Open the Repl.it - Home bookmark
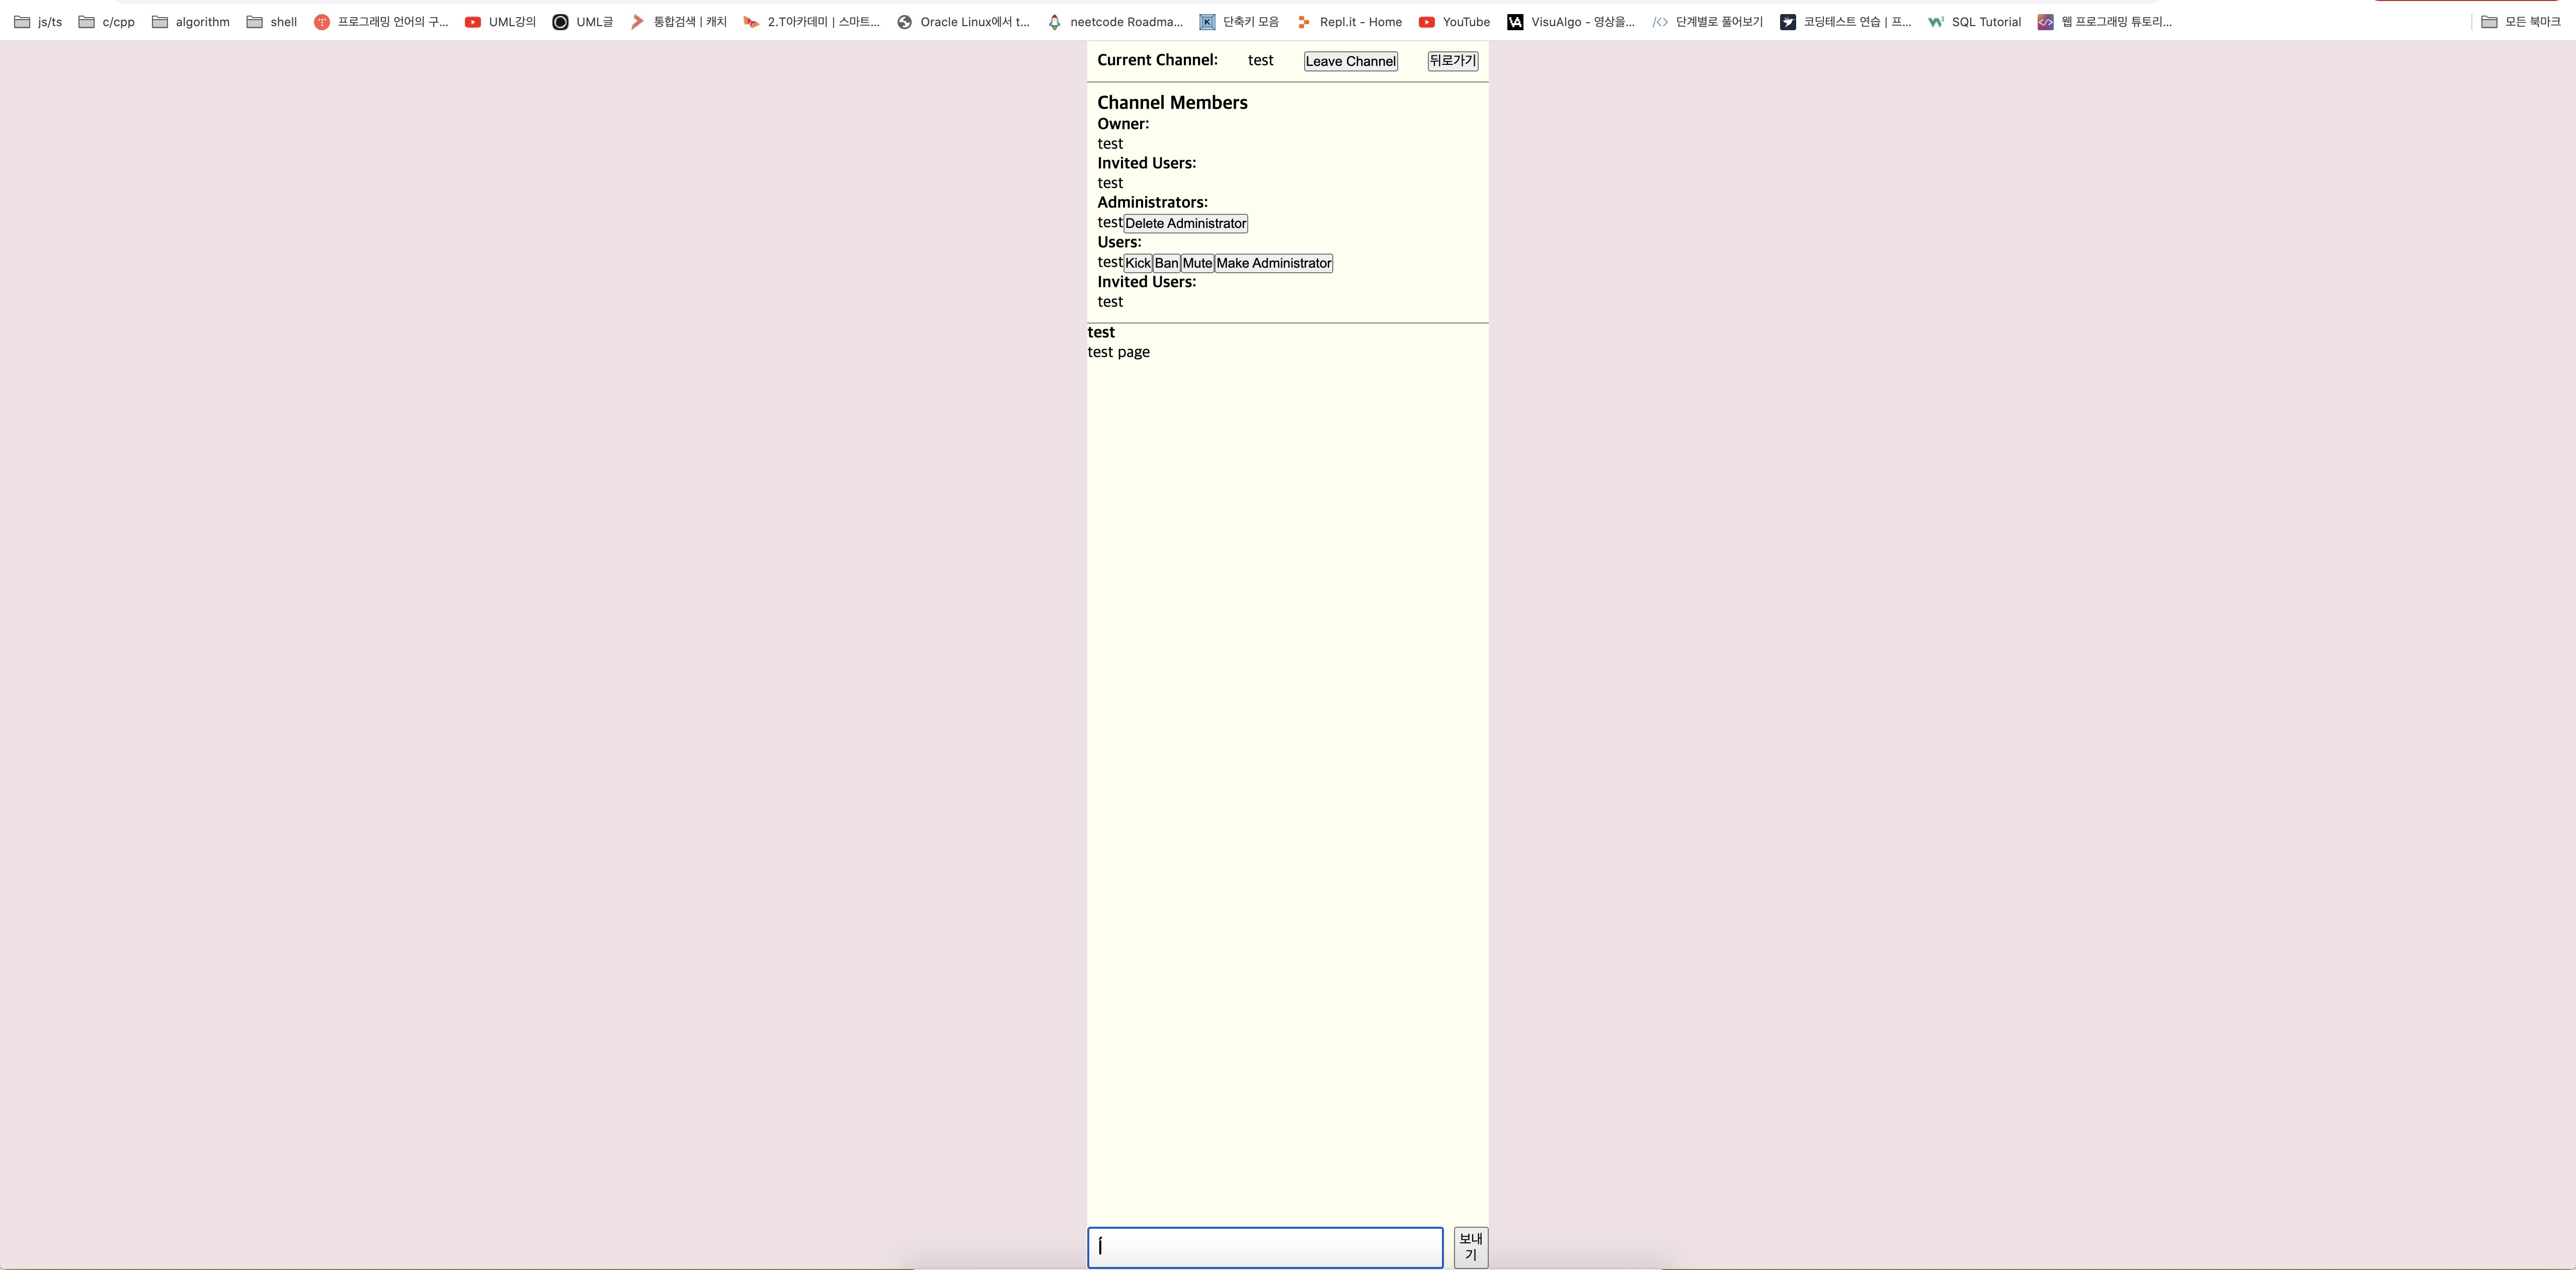 coord(1349,21)
